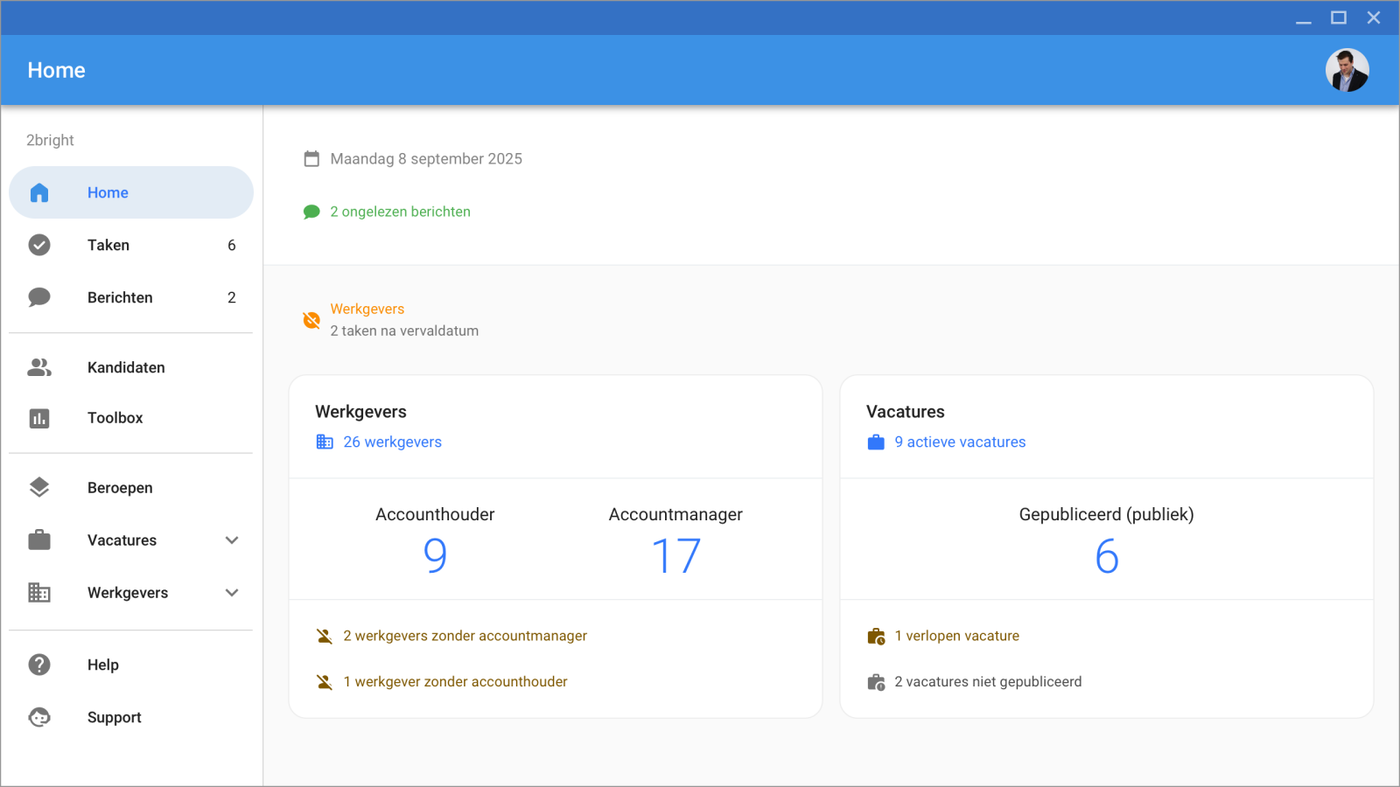
Task: Open the 1 verlopen vacature warning
Action: pyautogui.click(x=956, y=636)
